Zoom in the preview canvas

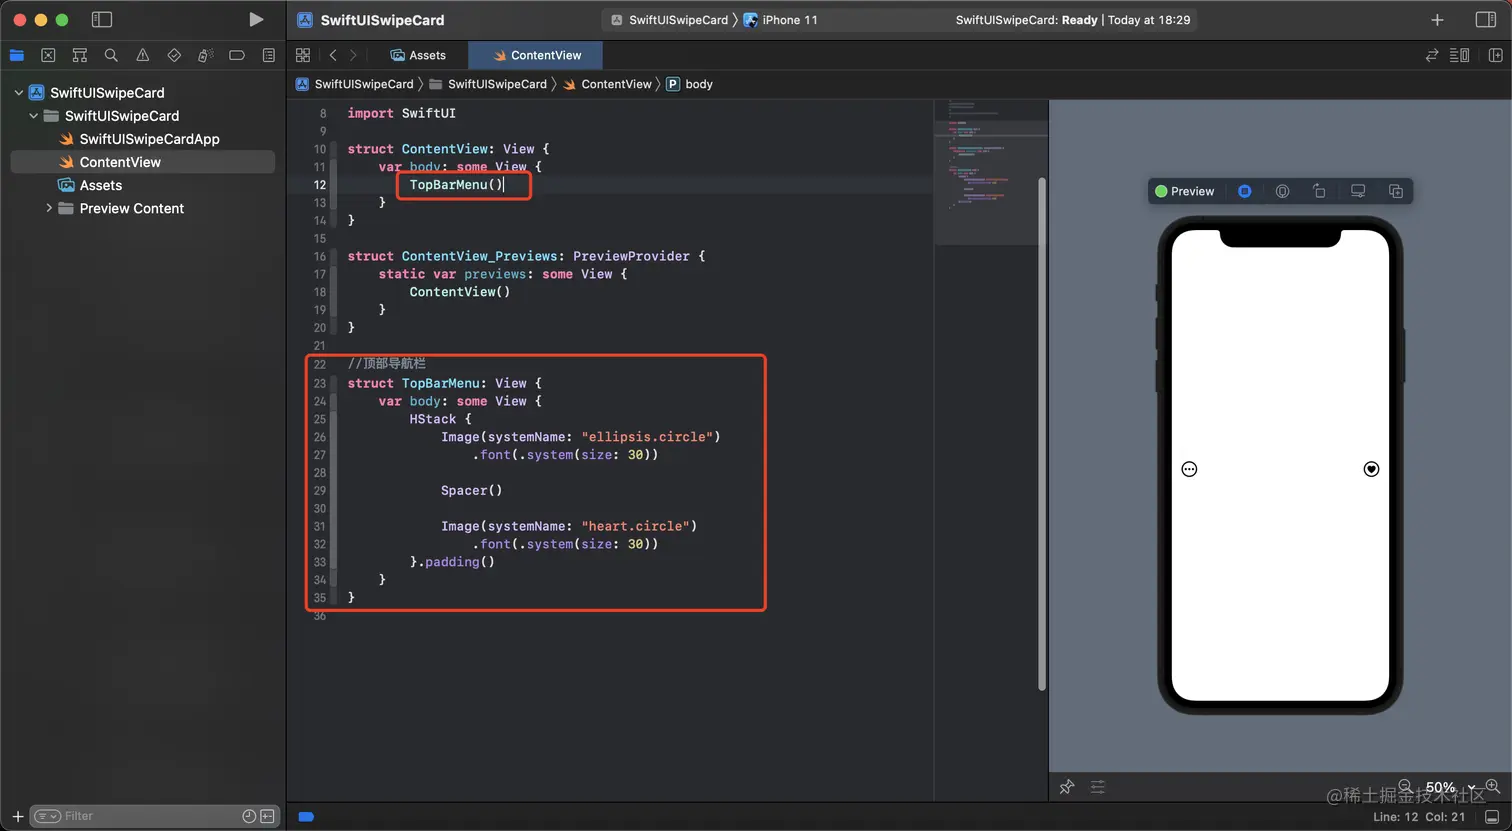pyautogui.click(x=1492, y=787)
